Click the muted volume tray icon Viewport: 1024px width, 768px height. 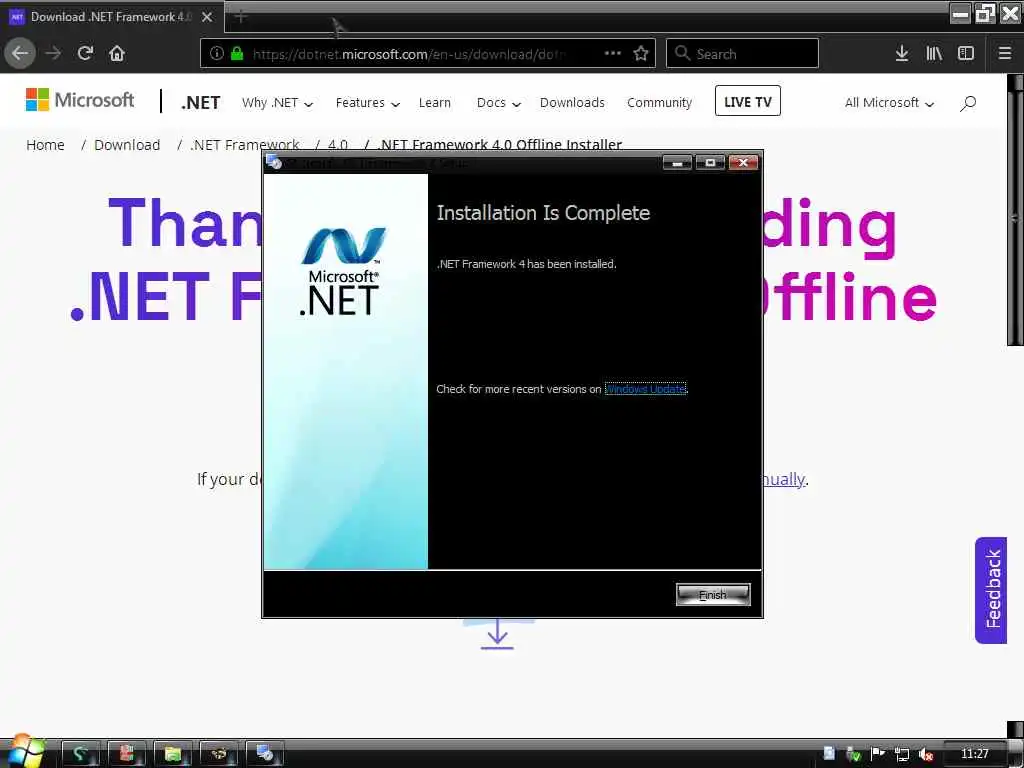926,754
